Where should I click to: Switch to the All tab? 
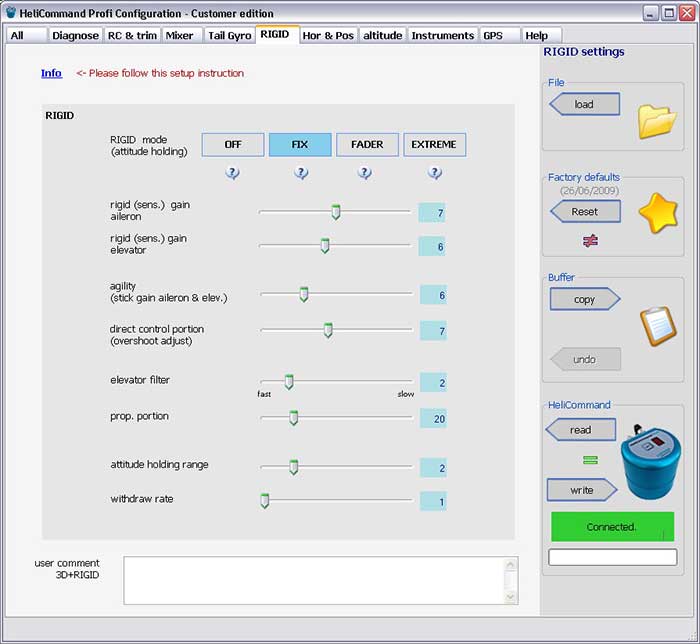26,35
